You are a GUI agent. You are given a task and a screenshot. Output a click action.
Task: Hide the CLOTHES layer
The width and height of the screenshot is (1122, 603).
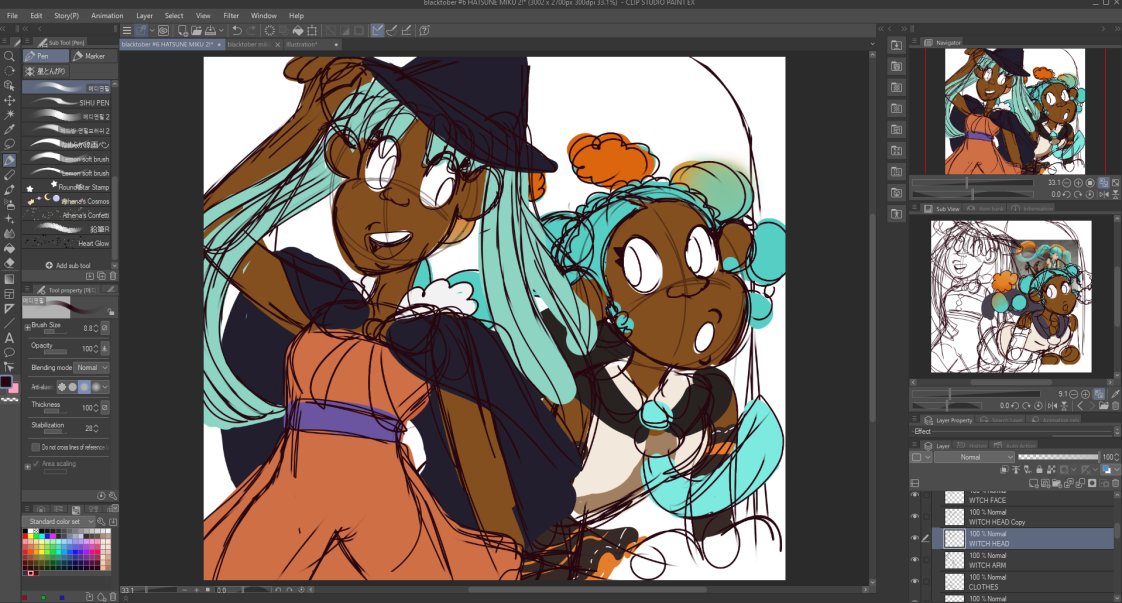coord(914,582)
